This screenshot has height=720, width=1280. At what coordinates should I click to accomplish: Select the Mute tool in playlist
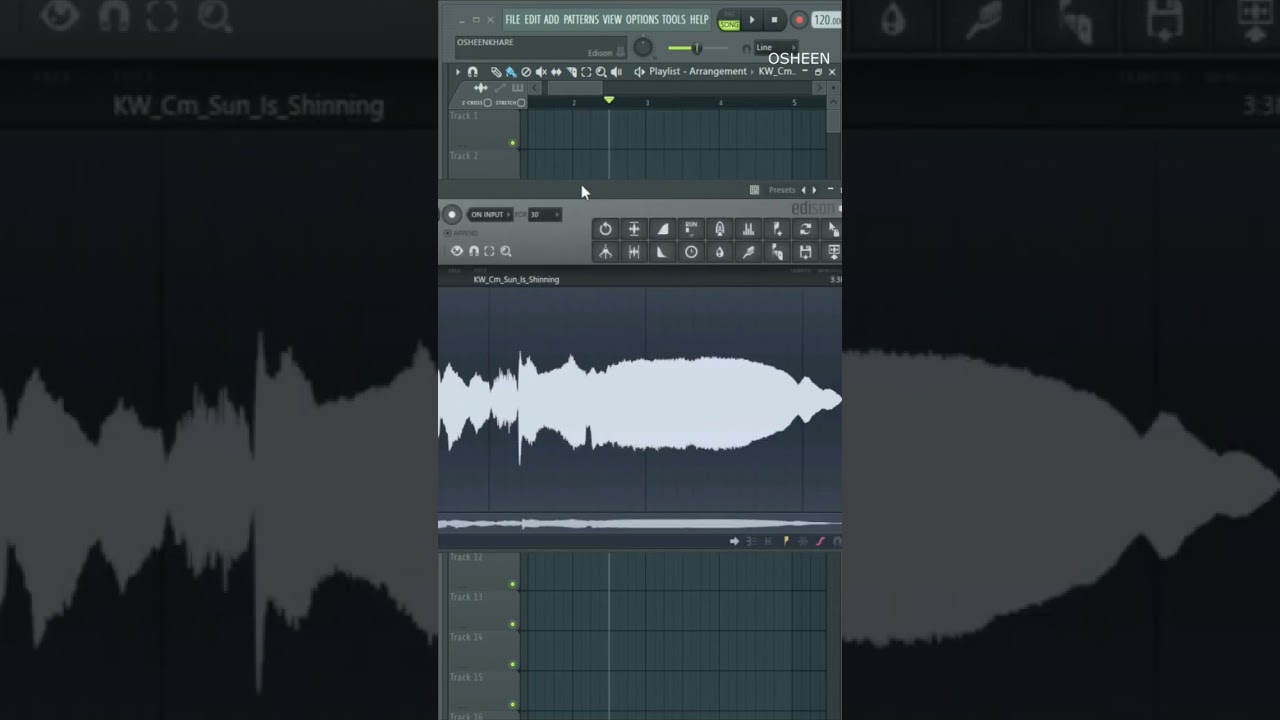[x=541, y=72]
